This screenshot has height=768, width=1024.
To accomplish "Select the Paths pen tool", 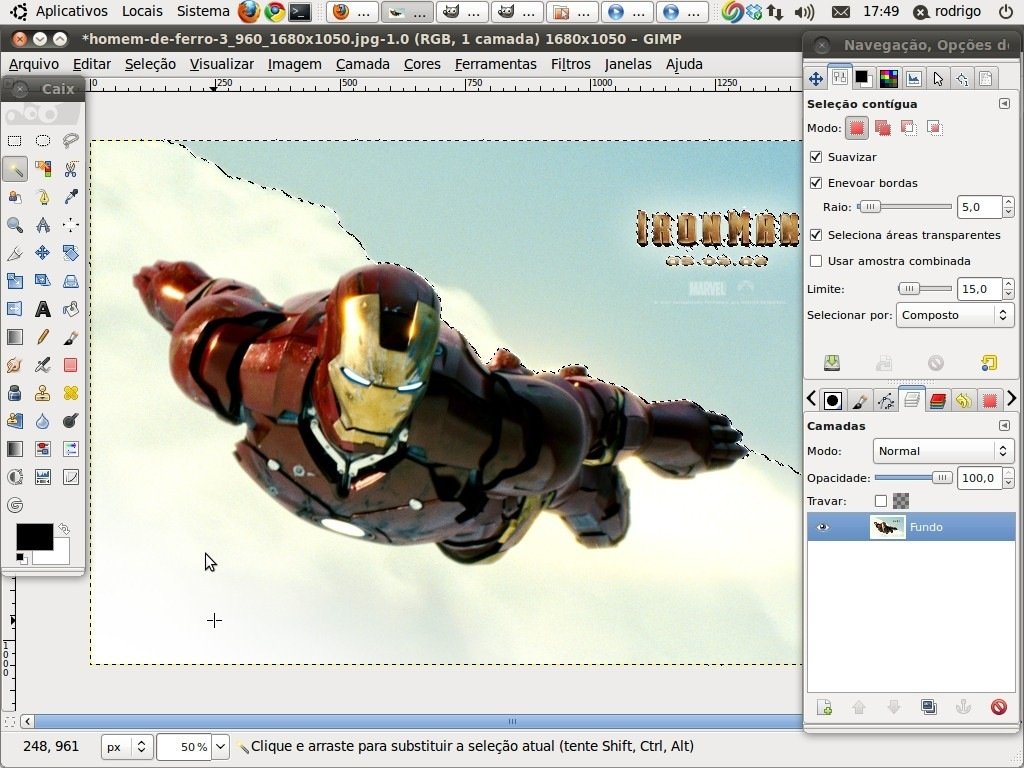I will click(42, 197).
